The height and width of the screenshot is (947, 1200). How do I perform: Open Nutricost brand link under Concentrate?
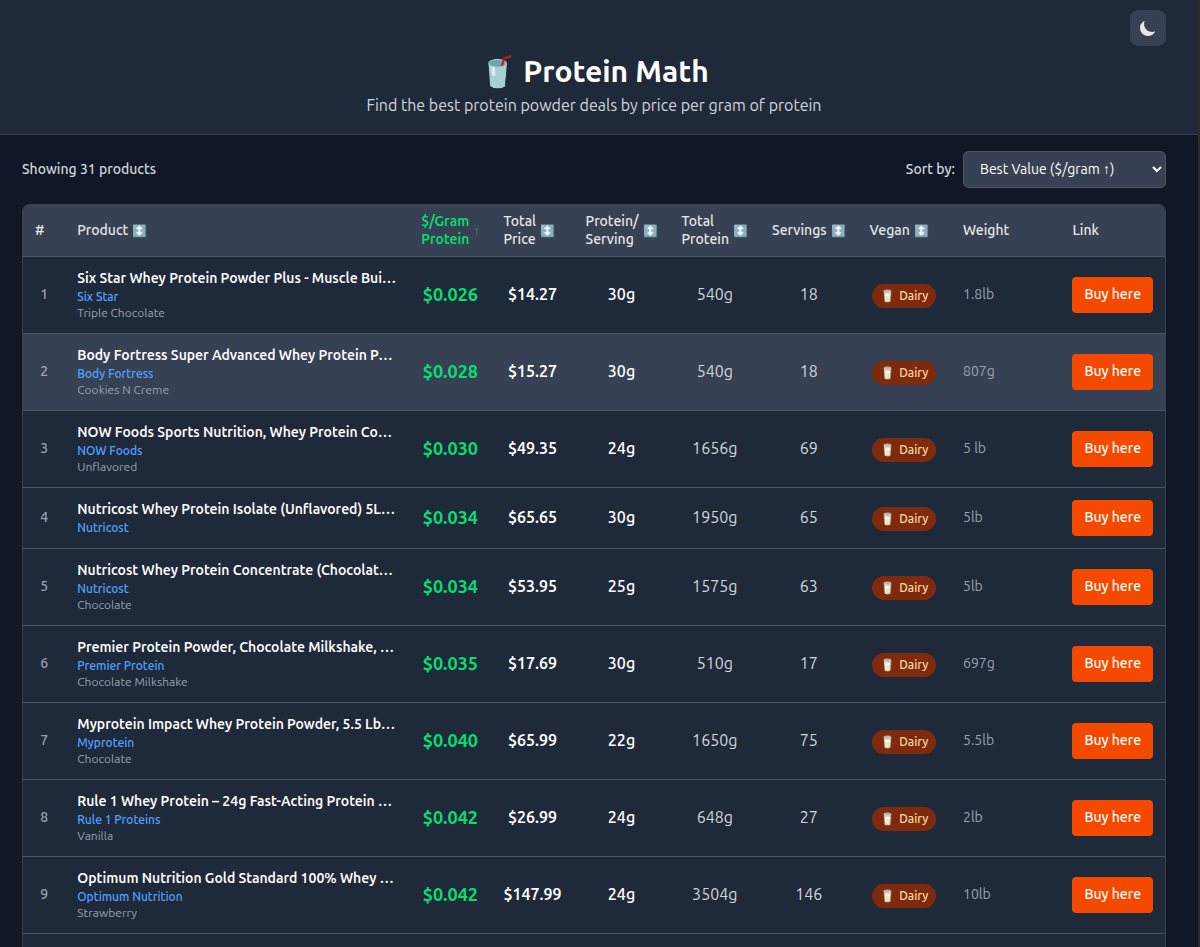pyautogui.click(x=103, y=589)
